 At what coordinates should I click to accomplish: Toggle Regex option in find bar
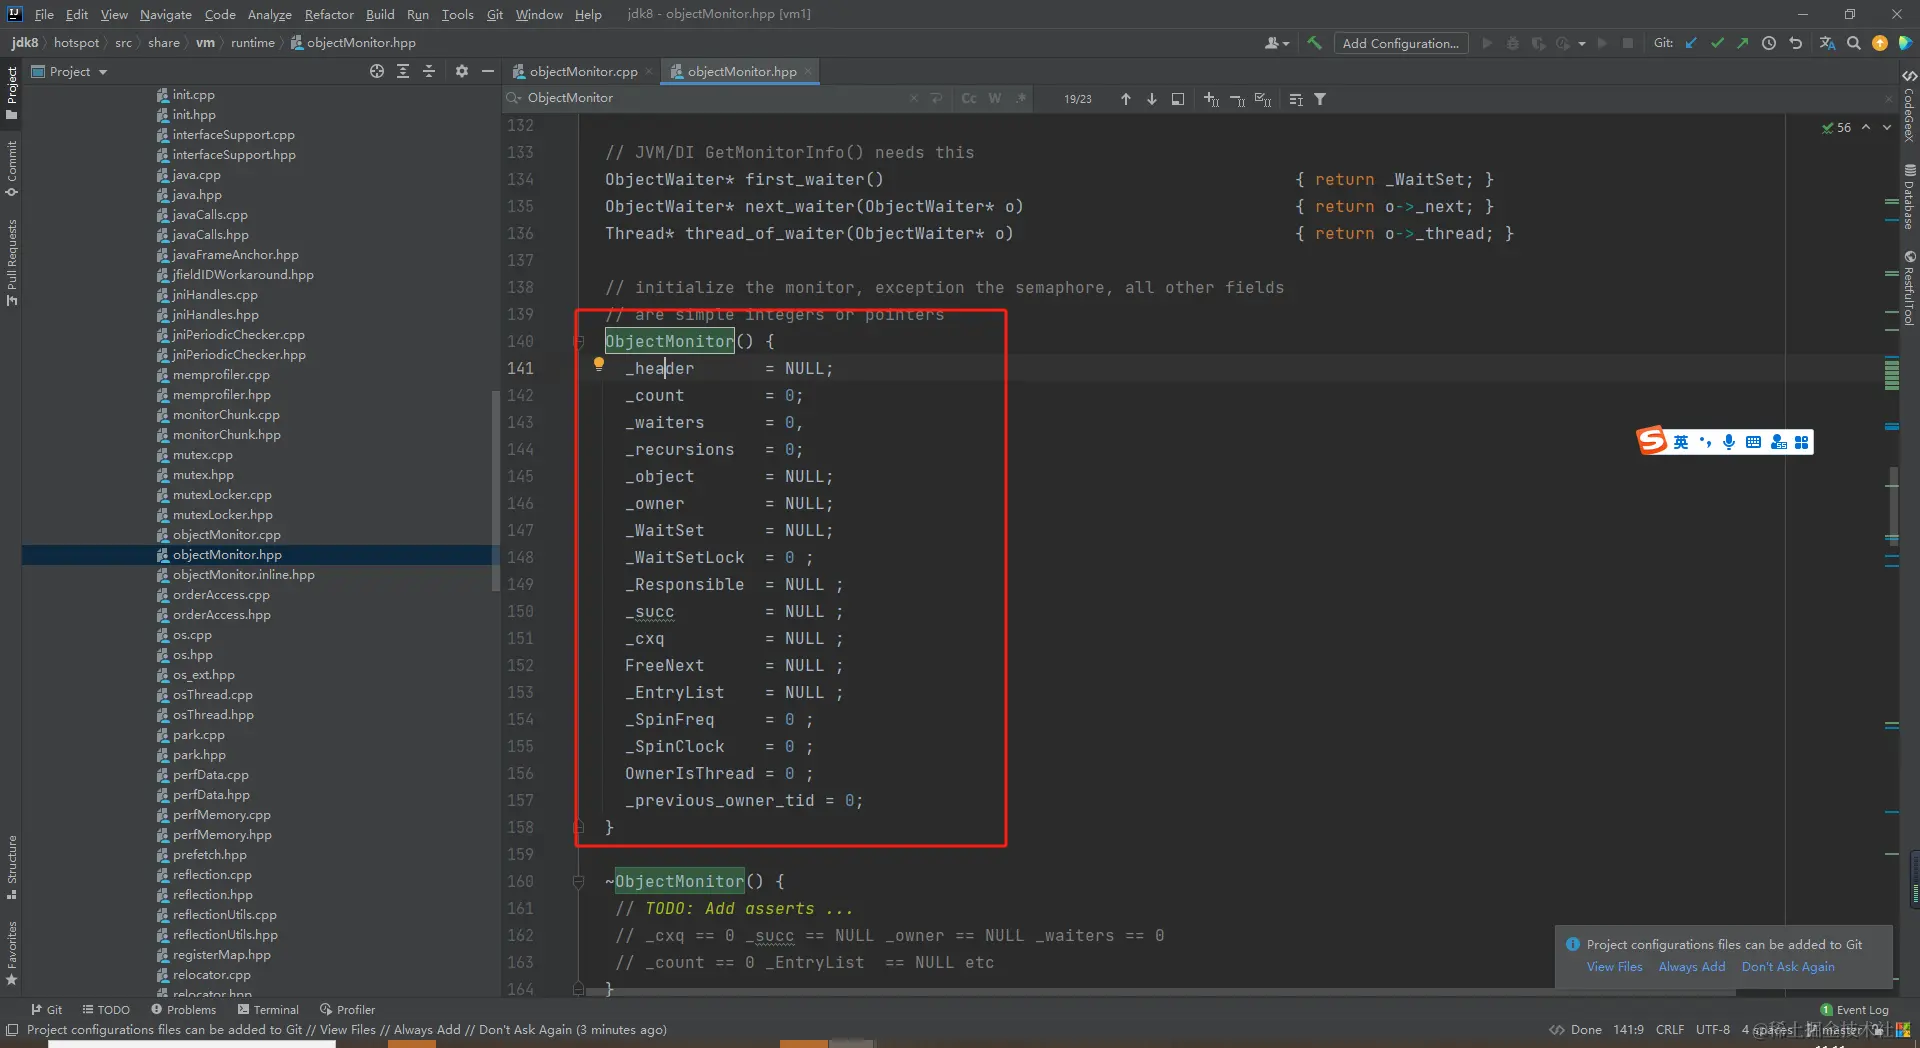click(x=1020, y=98)
